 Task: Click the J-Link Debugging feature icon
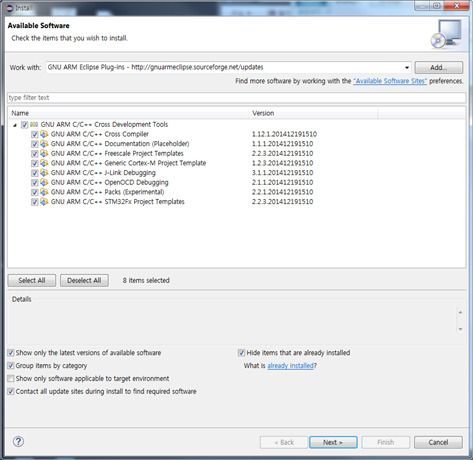pyautogui.click(x=44, y=173)
